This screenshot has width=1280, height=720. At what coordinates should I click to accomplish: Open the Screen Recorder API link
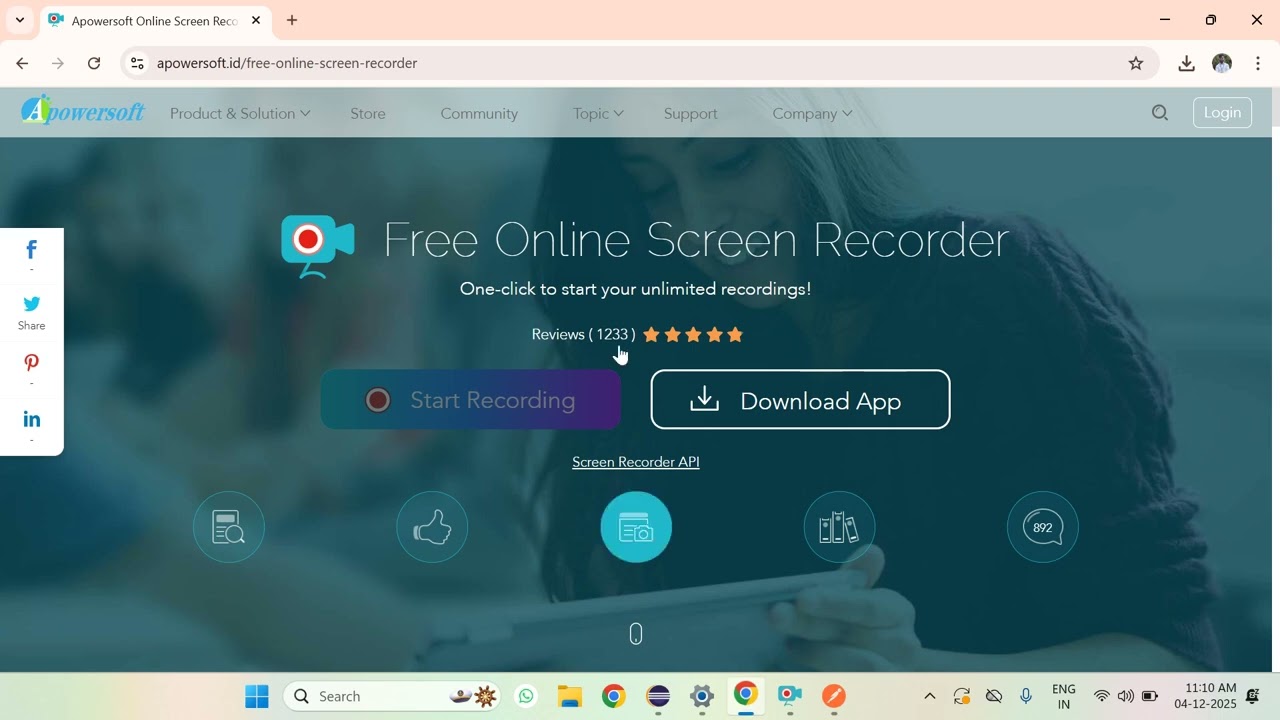tap(636, 462)
